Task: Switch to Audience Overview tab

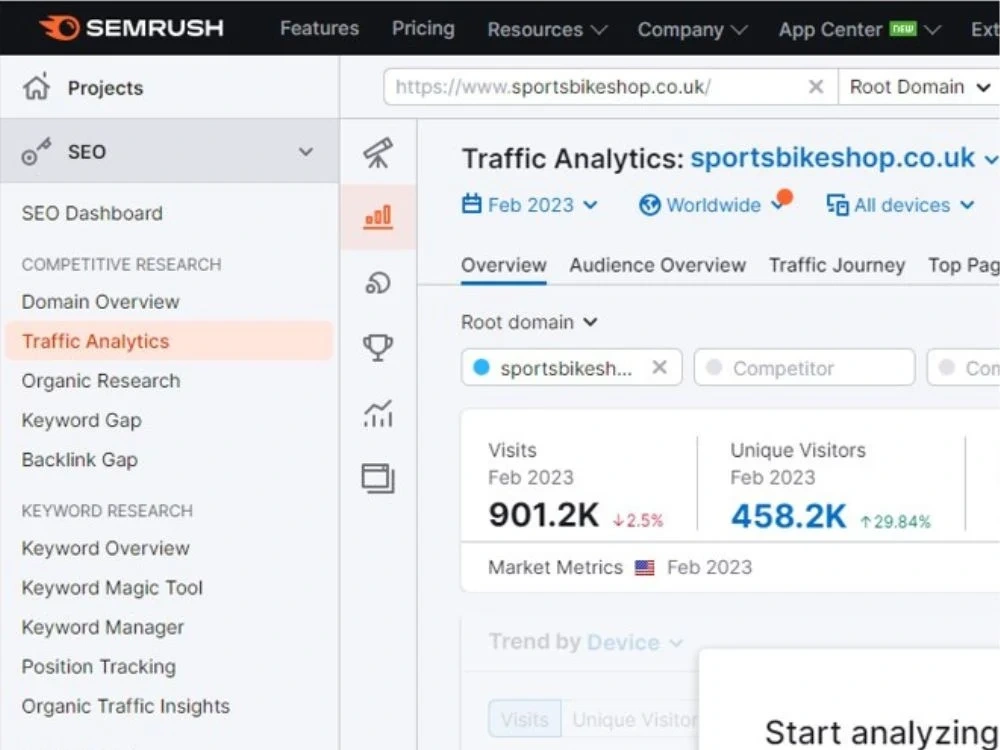Action: [658, 265]
